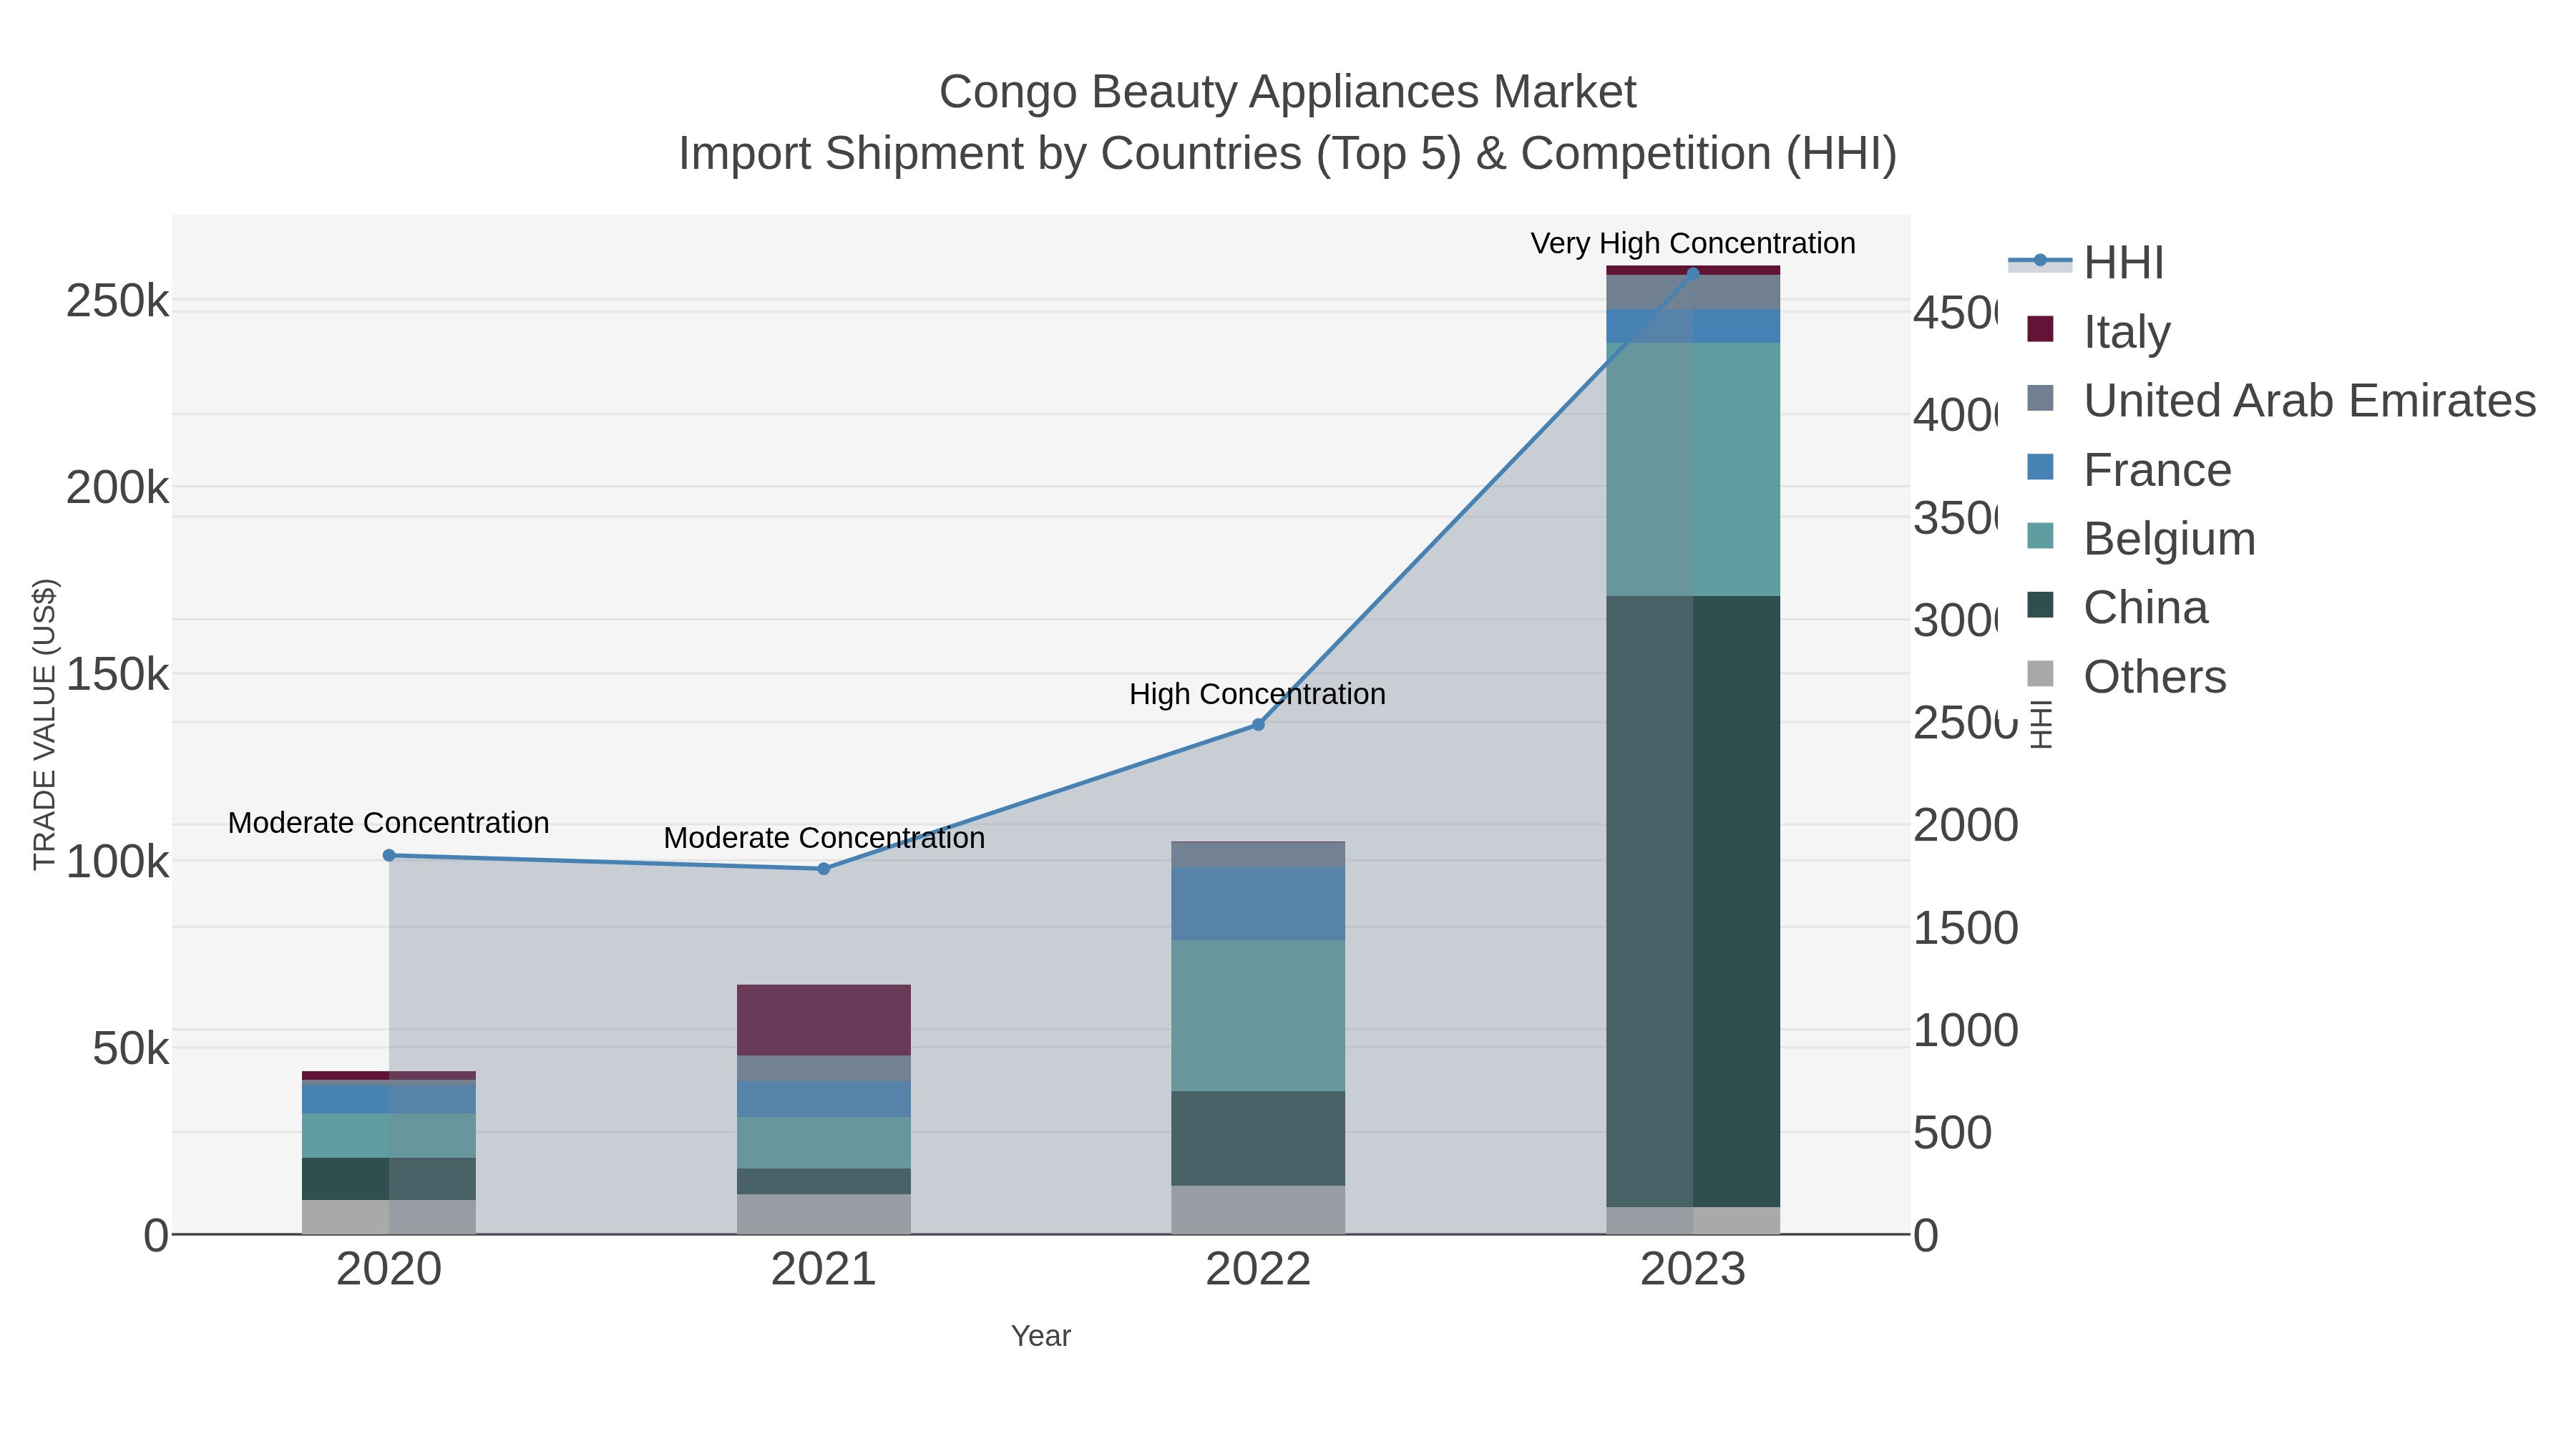Screen dimensions: 2576x1449
Task: Click the United Arab Emirates slate legend swatch
Action: tap(2040, 398)
